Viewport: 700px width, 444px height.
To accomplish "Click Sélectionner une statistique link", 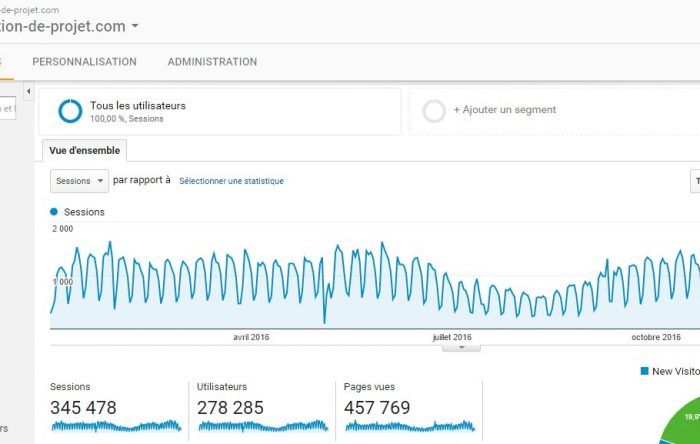I will [231, 181].
